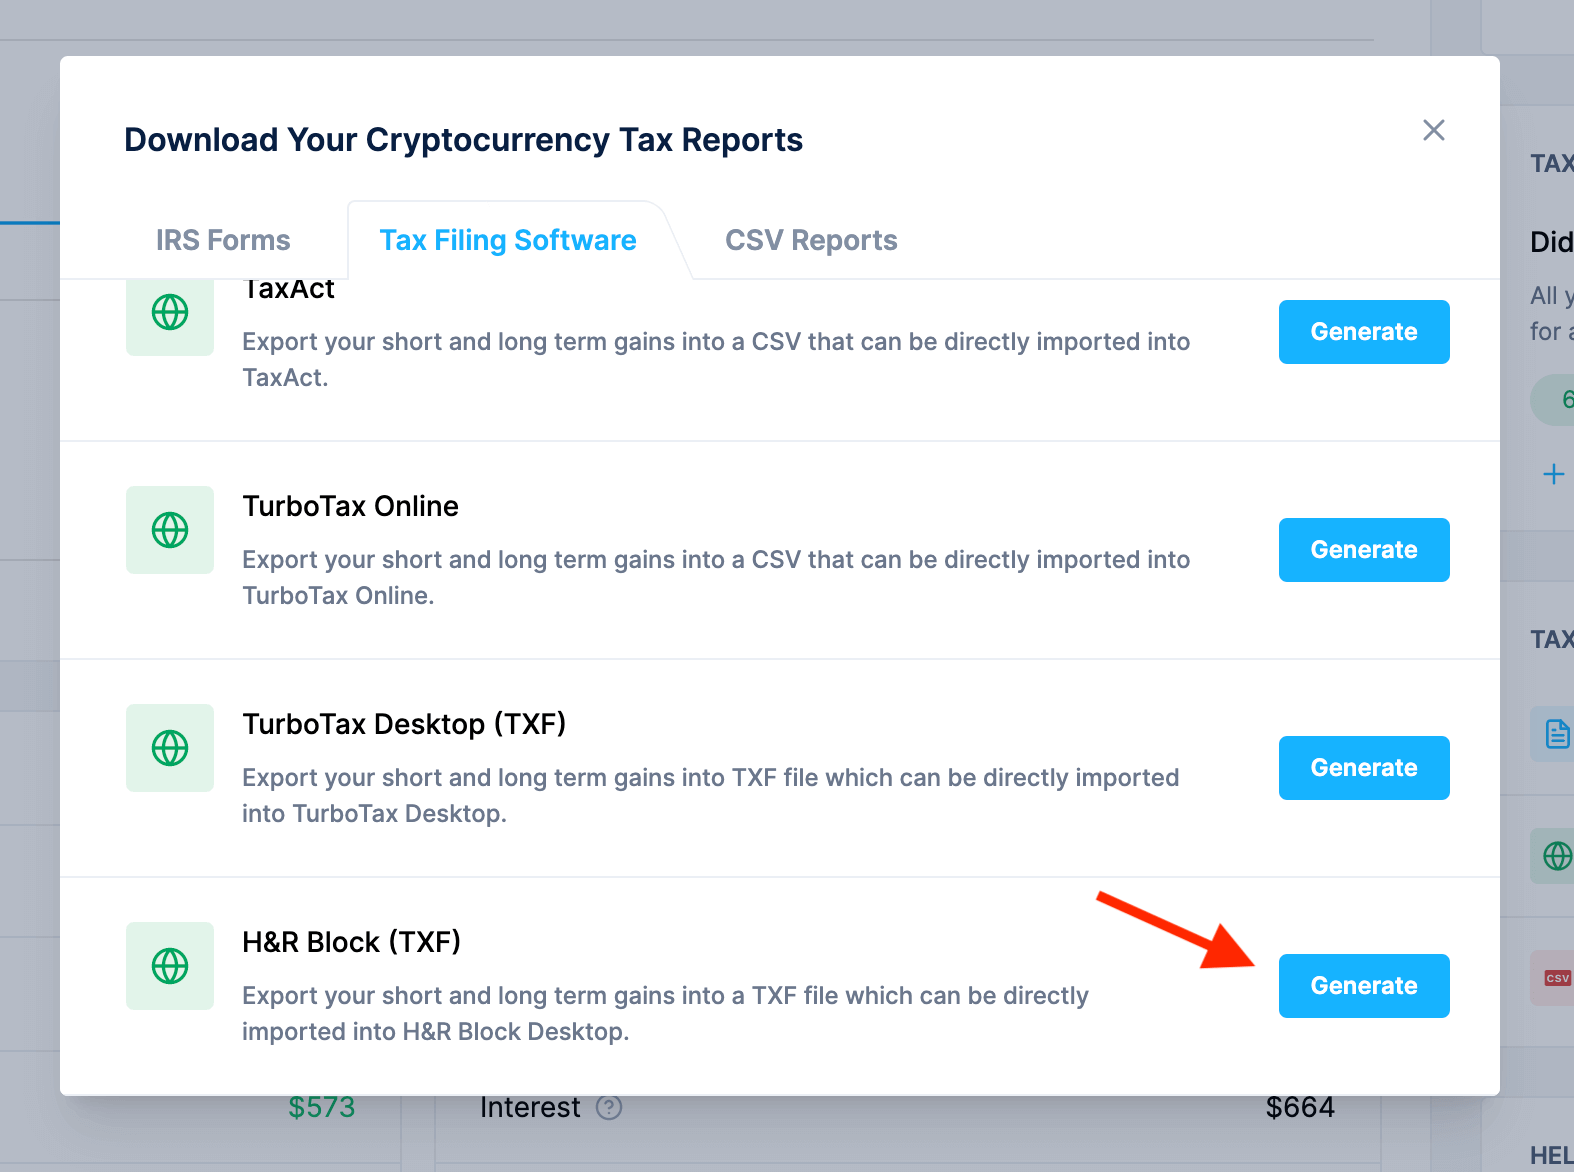Click the plus icon in the right sidebar
This screenshot has height=1172, width=1574.
(1554, 474)
